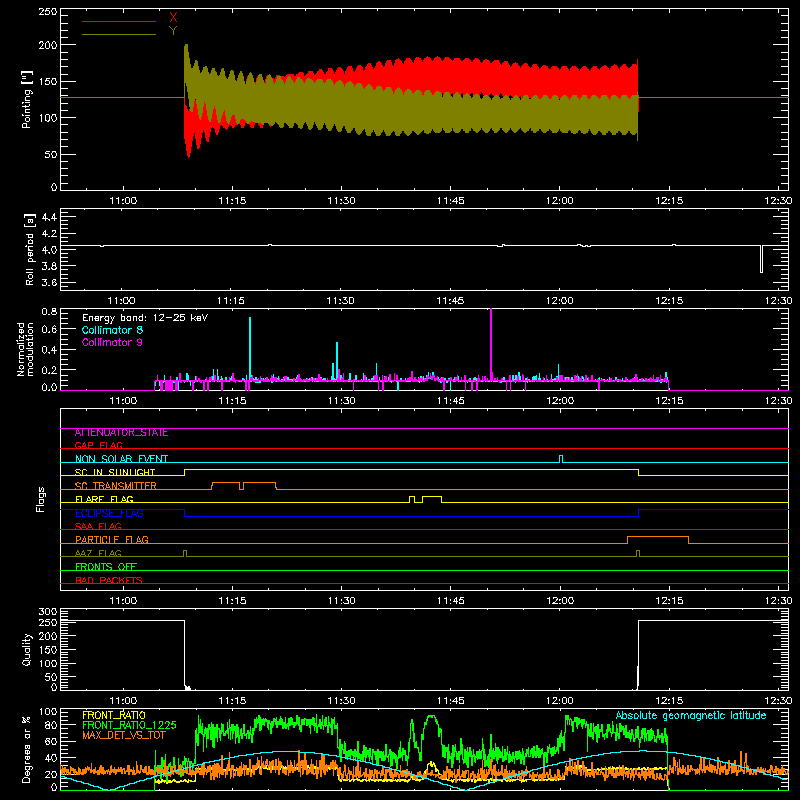Click the Y legend label
This screenshot has width=800, height=800.
pos(173,31)
